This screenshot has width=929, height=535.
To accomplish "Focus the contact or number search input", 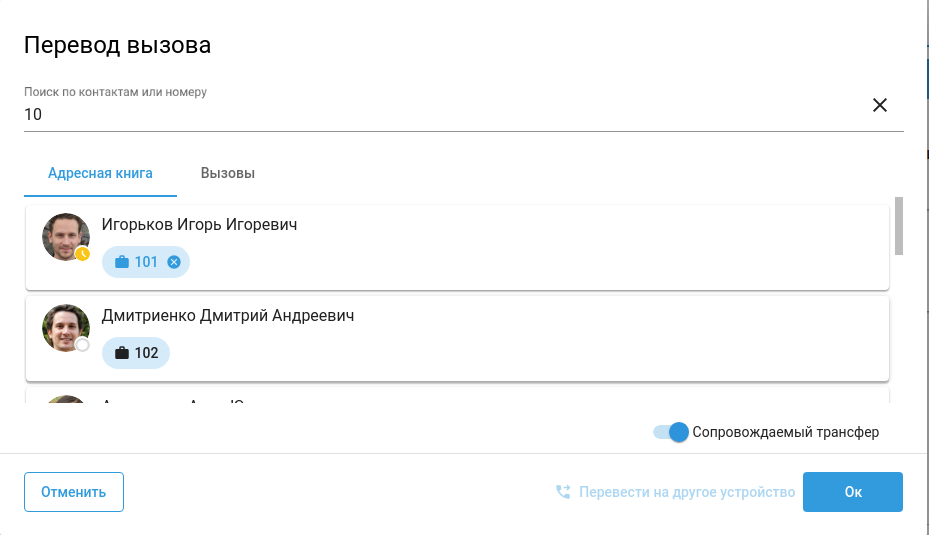I will 440,114.
